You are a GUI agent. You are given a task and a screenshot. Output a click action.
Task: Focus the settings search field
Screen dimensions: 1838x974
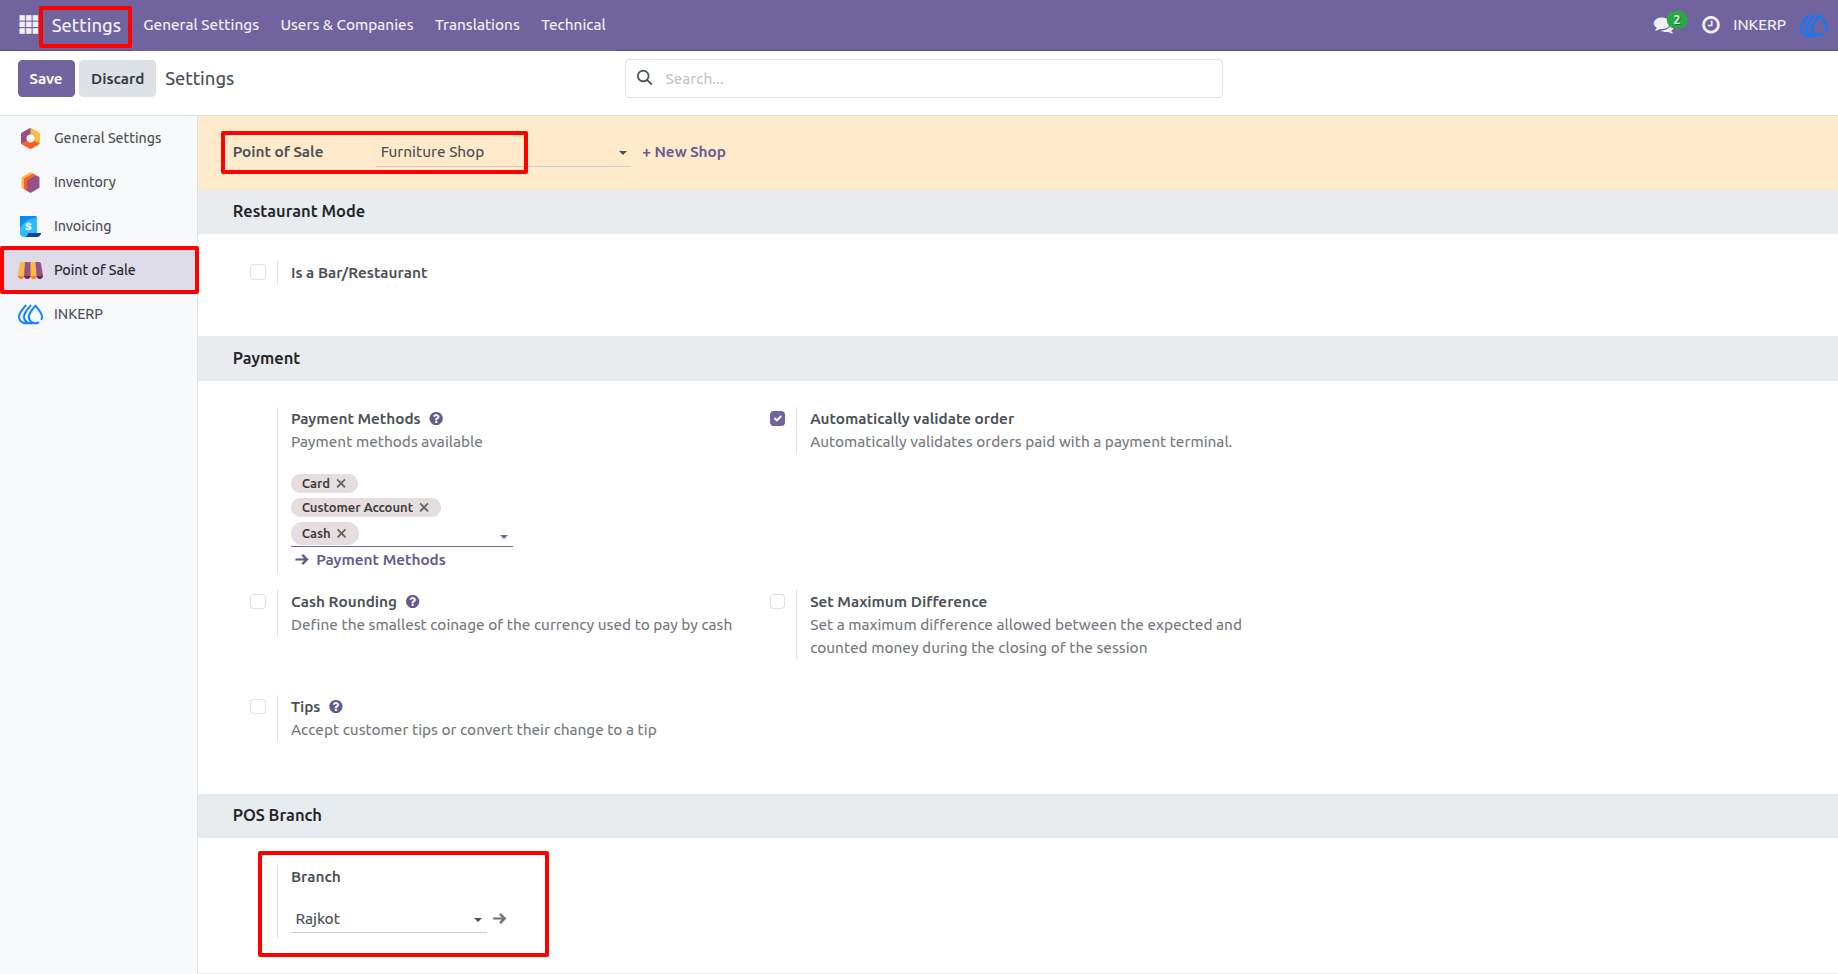point(924,78)
